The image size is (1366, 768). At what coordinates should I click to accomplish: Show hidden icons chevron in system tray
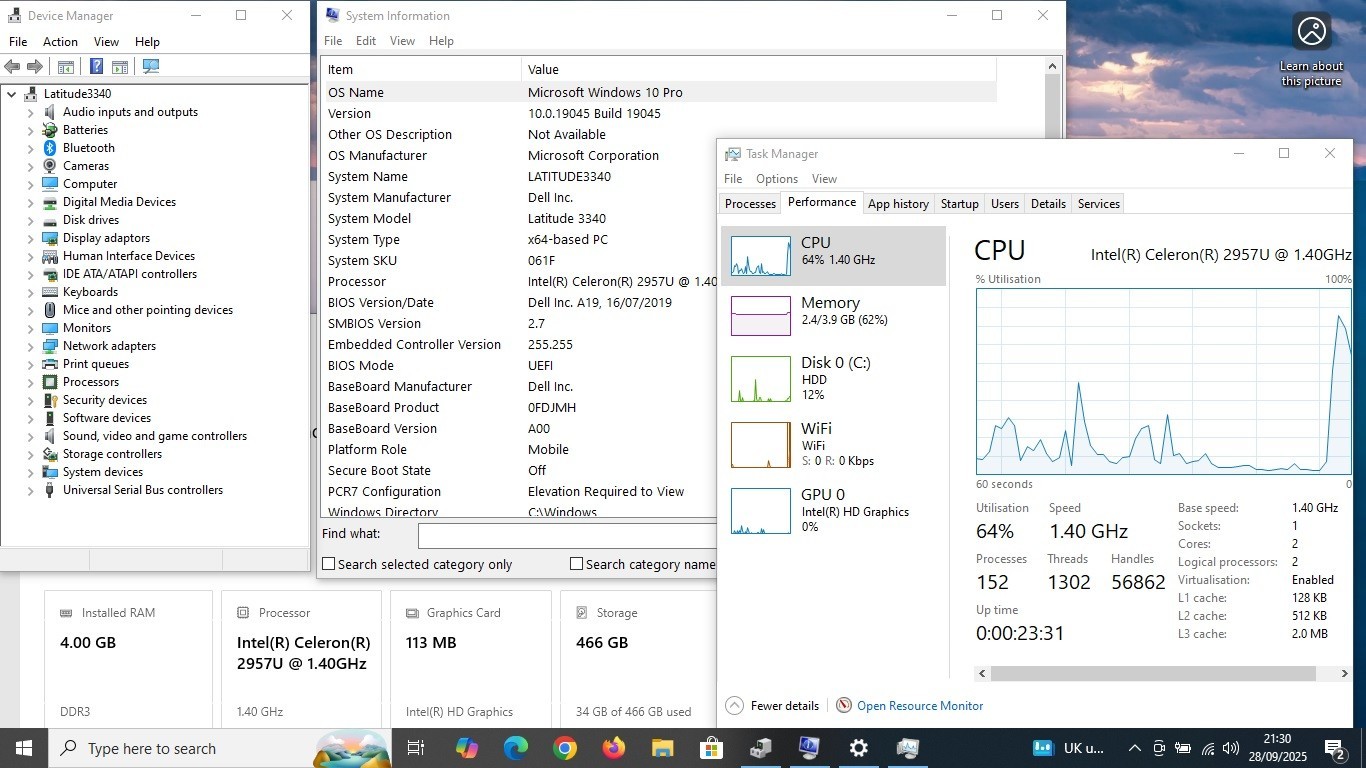coord(1134,748)
